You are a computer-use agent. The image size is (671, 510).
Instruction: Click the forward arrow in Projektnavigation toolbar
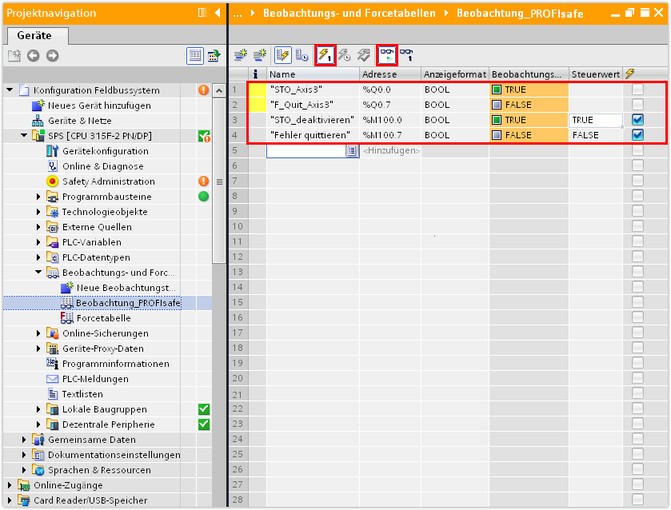(52, 56)
